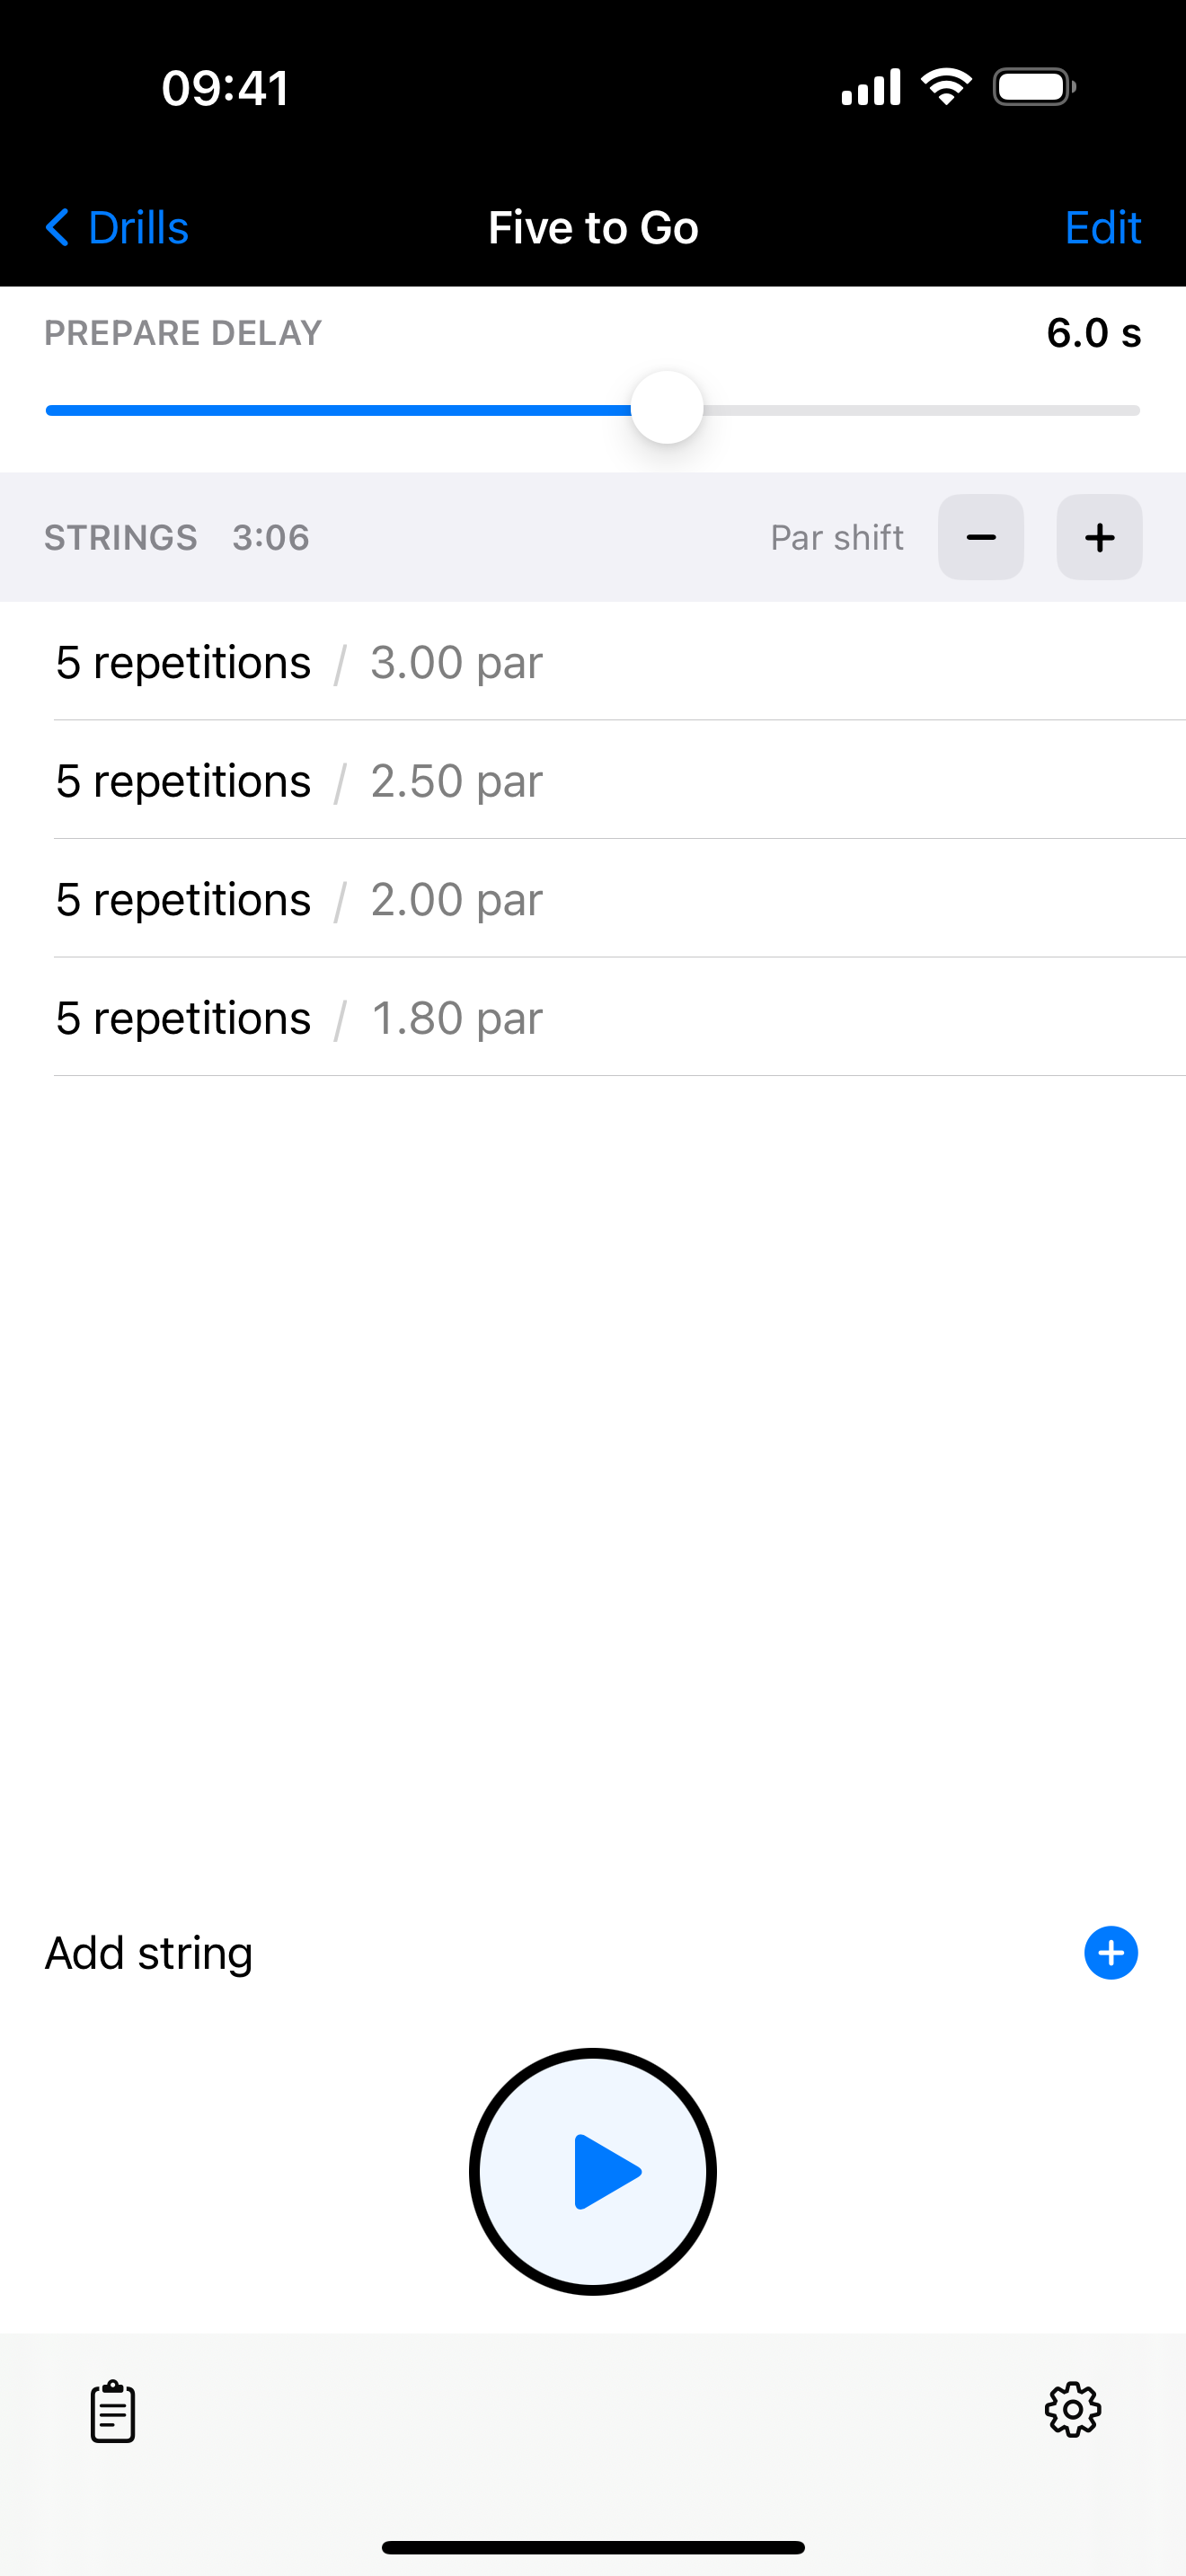This screenshot has height=2576, width=1186.
Task: Tap the Wi-Fi icon in status bar
Action: tap(946, 87)
